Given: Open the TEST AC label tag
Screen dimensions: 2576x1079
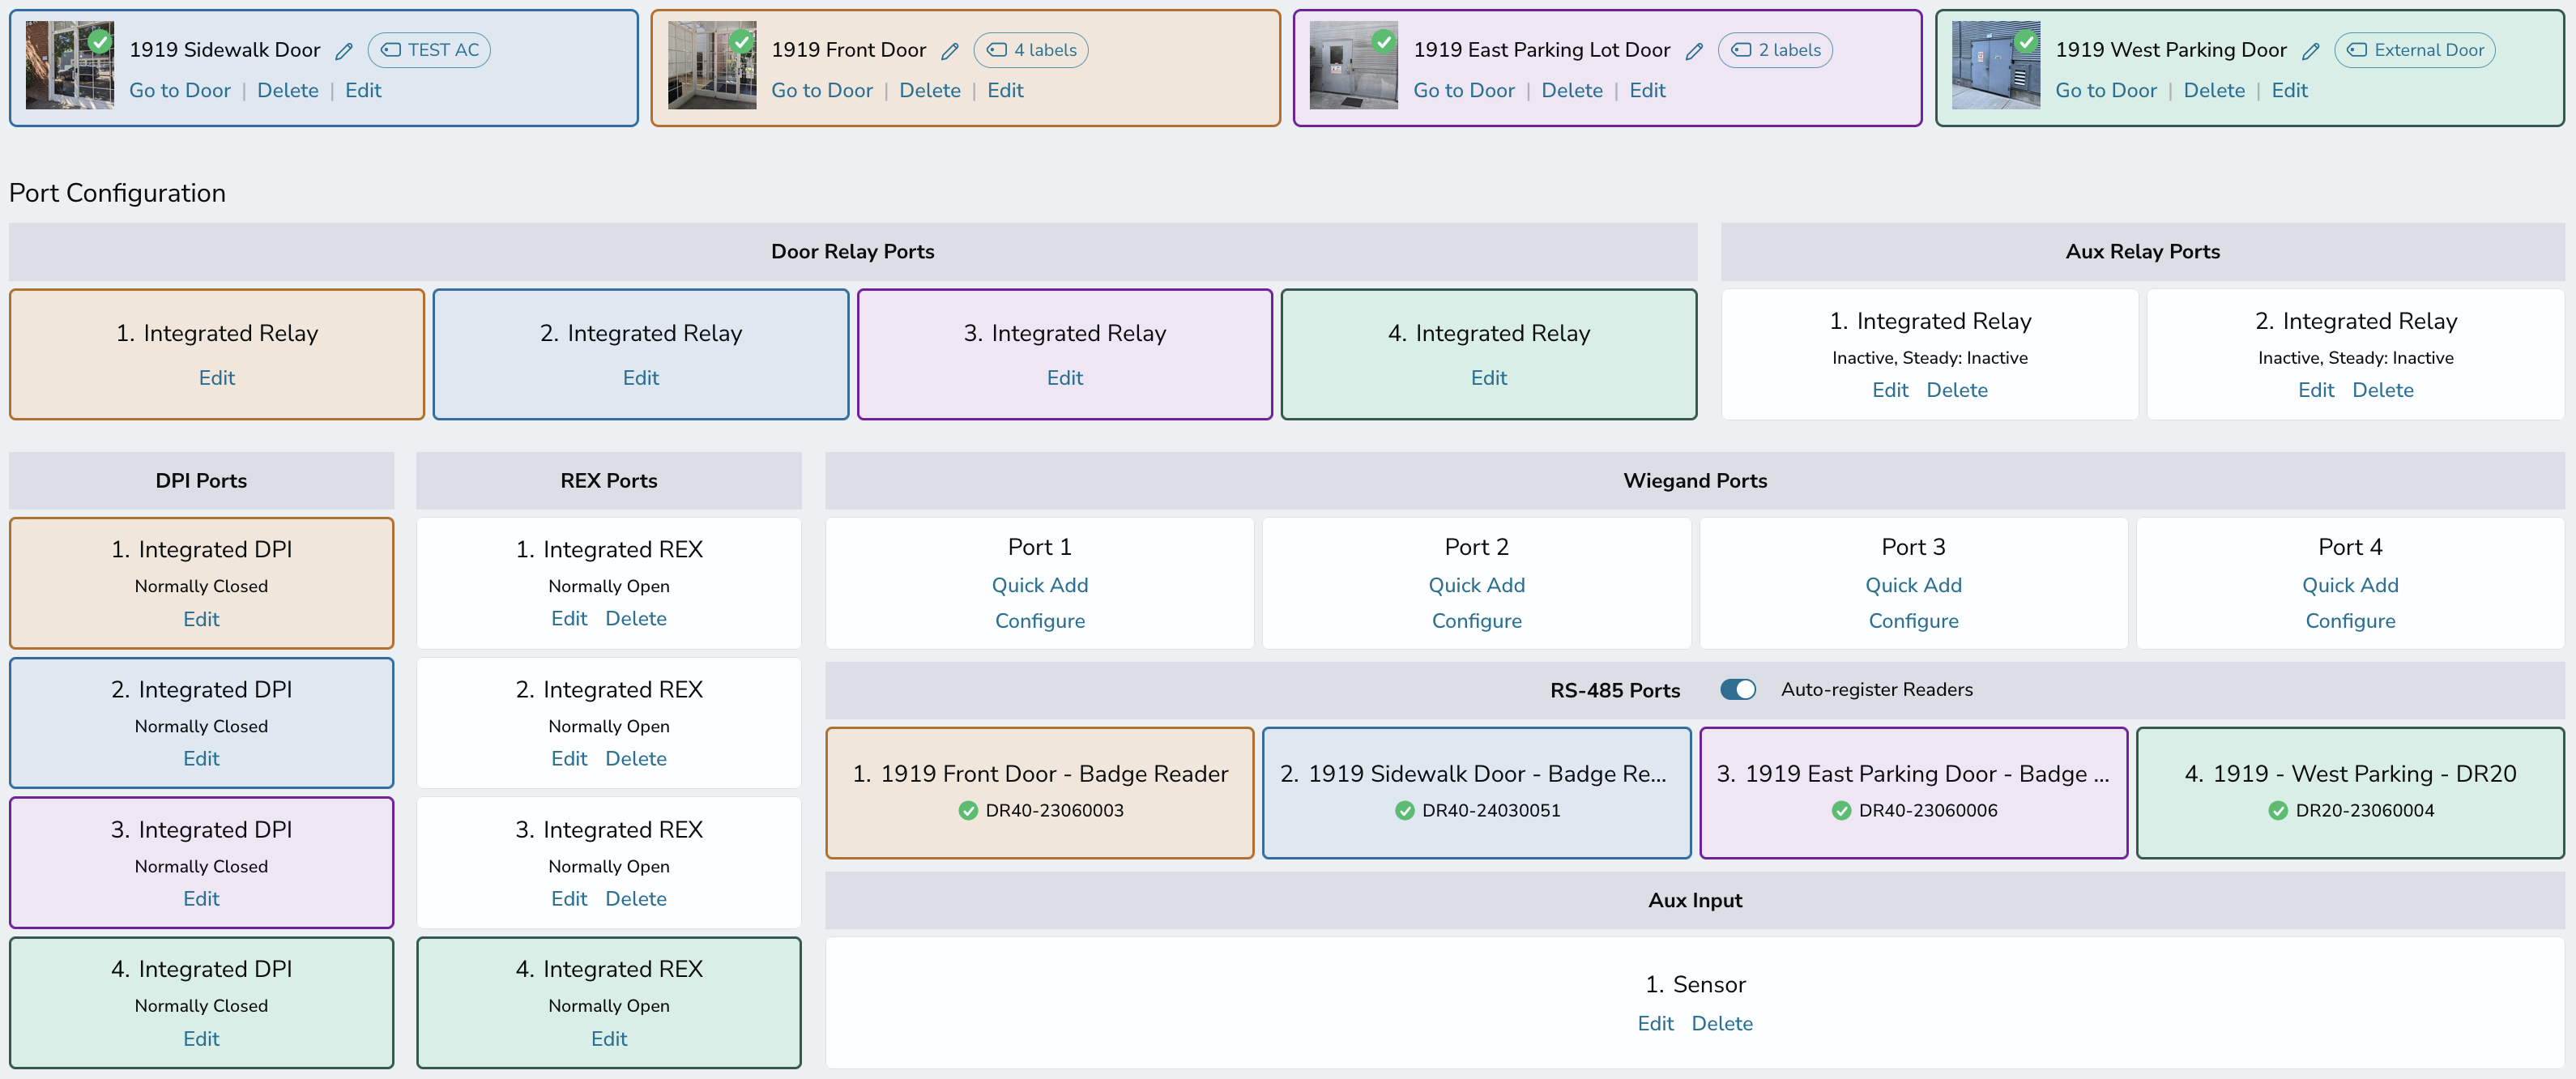Looking at the screenshot, I should [429, 50].
